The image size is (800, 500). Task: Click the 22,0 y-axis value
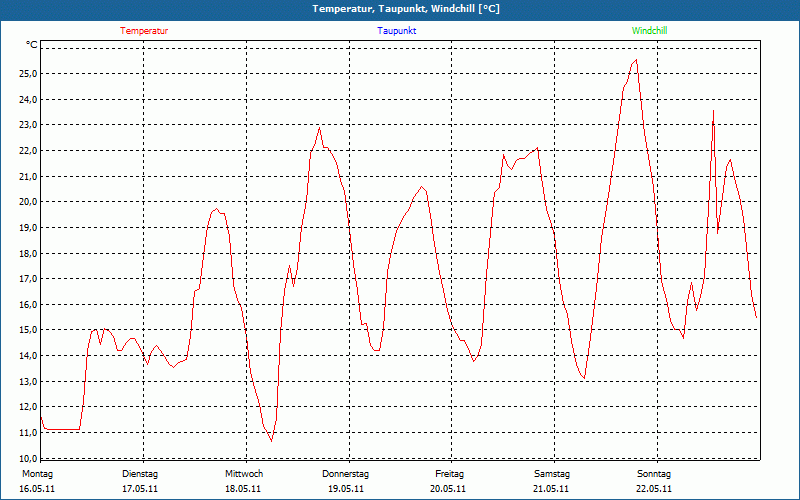[x=29, y=151]
